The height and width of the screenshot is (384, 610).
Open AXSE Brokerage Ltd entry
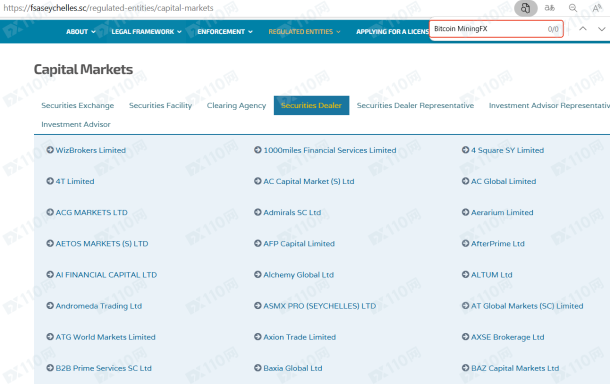tap(508, 337)
